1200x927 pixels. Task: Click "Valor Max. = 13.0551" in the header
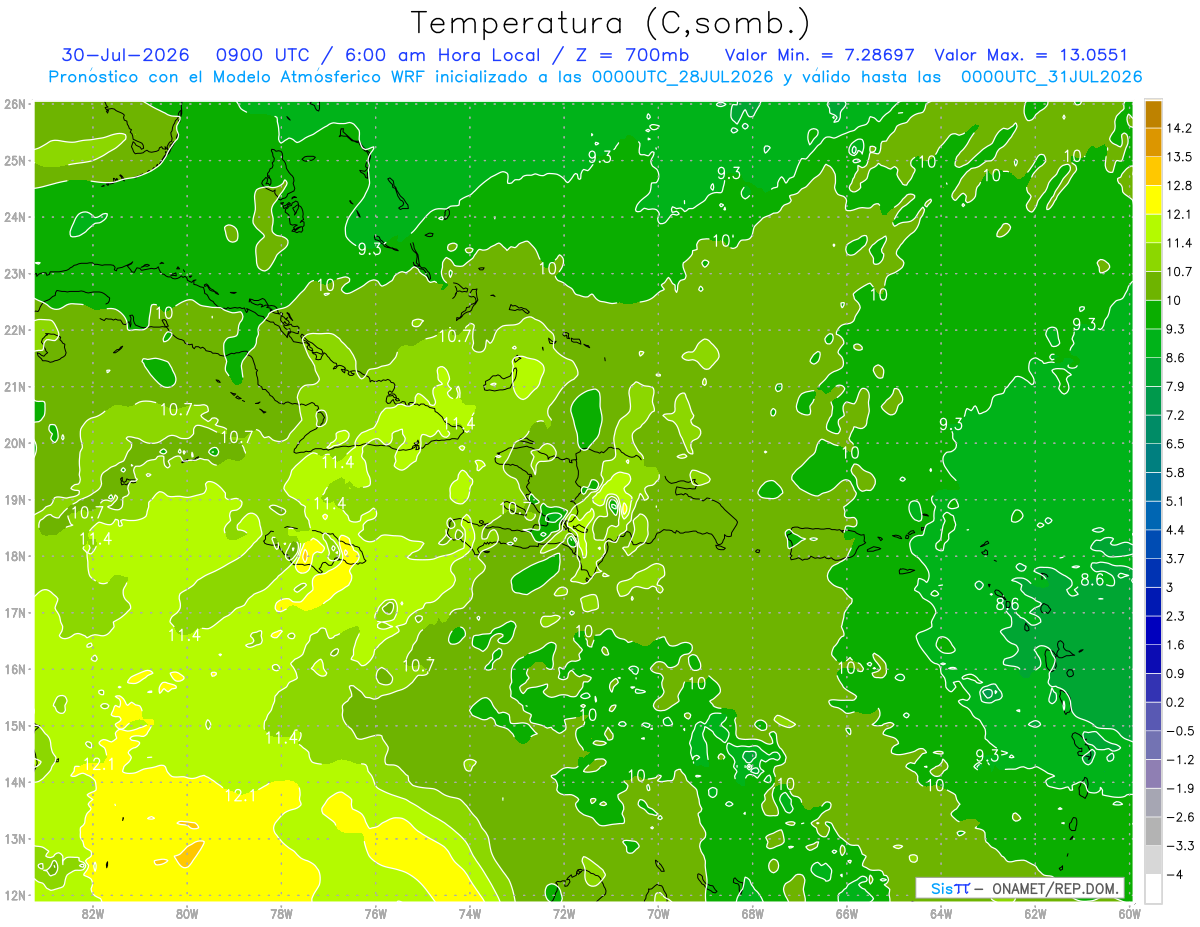pyautogui.click(x=1031, y=55)
